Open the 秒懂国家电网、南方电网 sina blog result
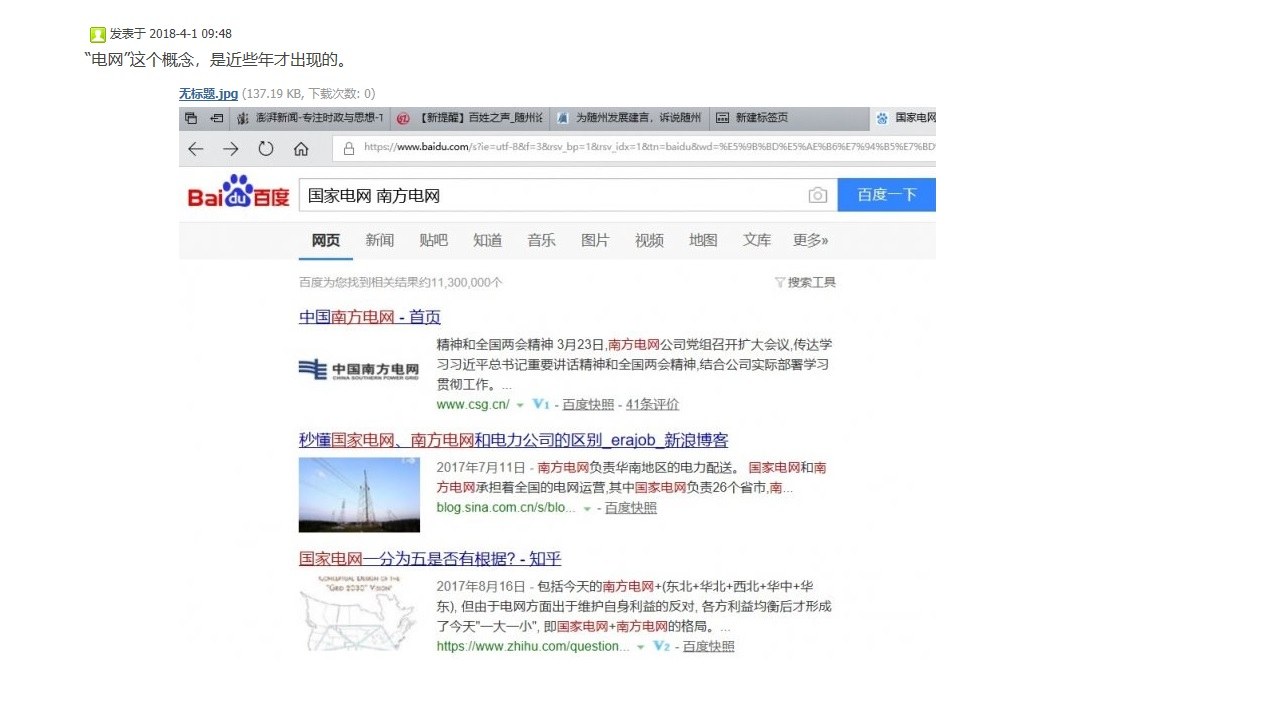The height and width of the screenshot is (720, 1280). tap(514, 440)
